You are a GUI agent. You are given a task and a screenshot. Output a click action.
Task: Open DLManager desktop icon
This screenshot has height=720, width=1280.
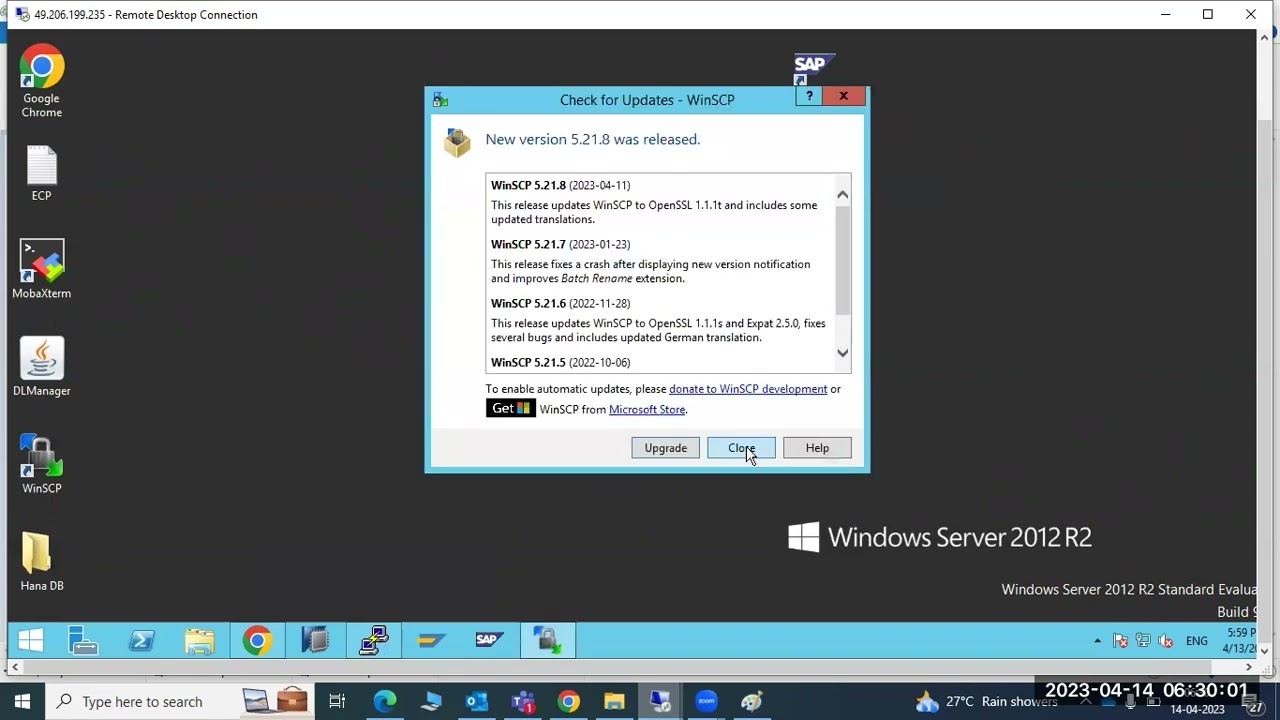(x=42, y=366)
